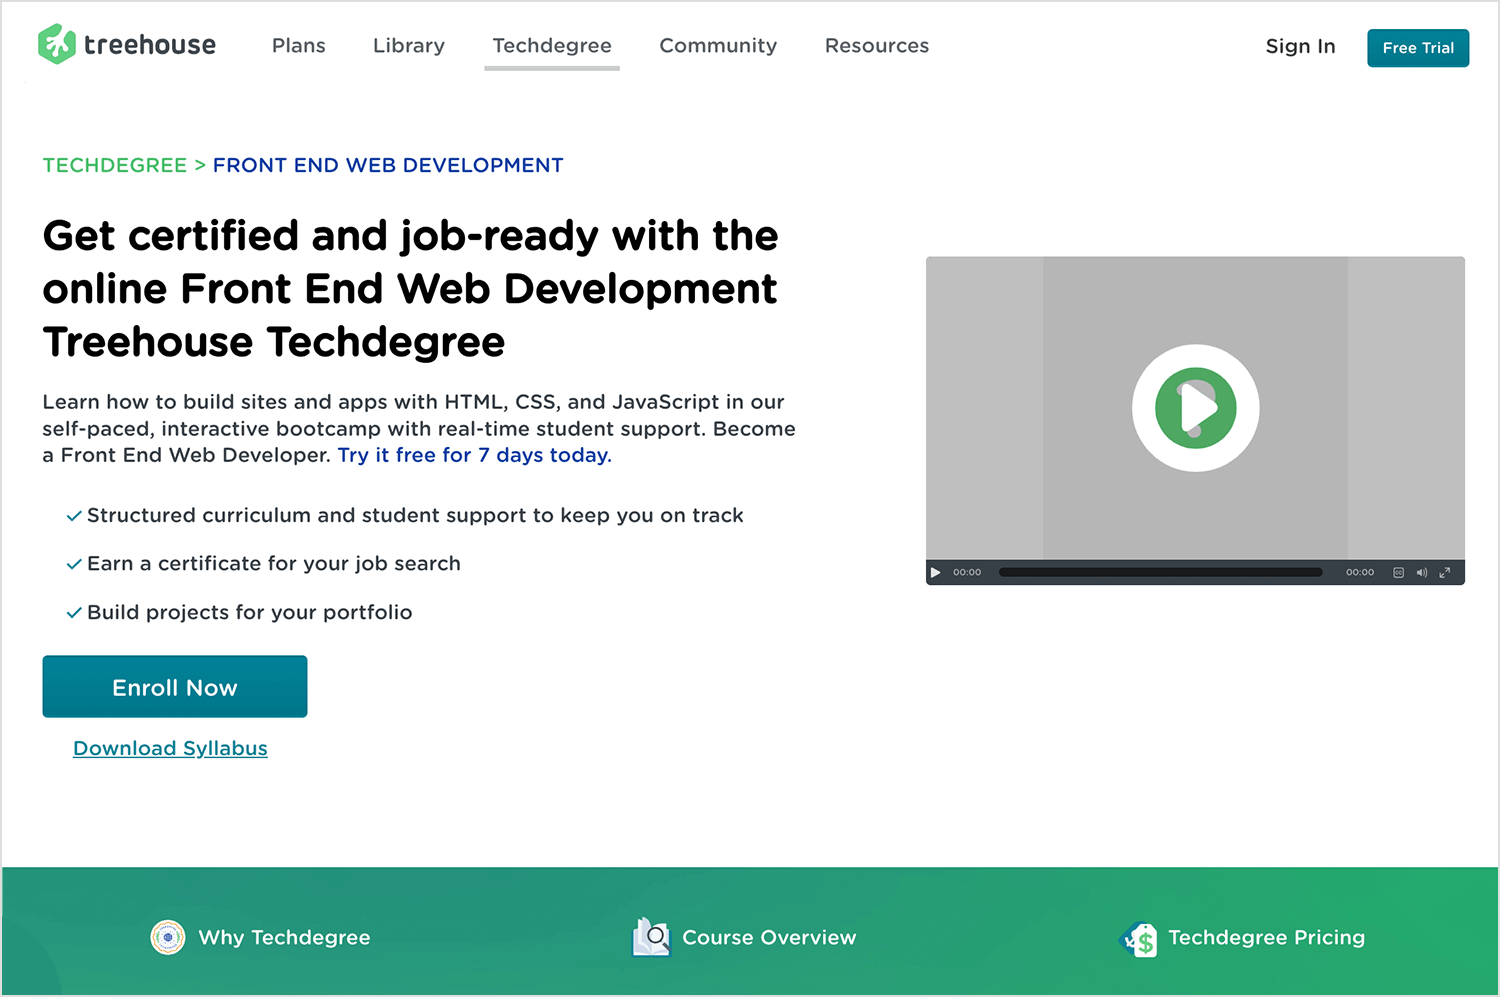Click 'Build projects for your portfolio' text

click(250, 612)
